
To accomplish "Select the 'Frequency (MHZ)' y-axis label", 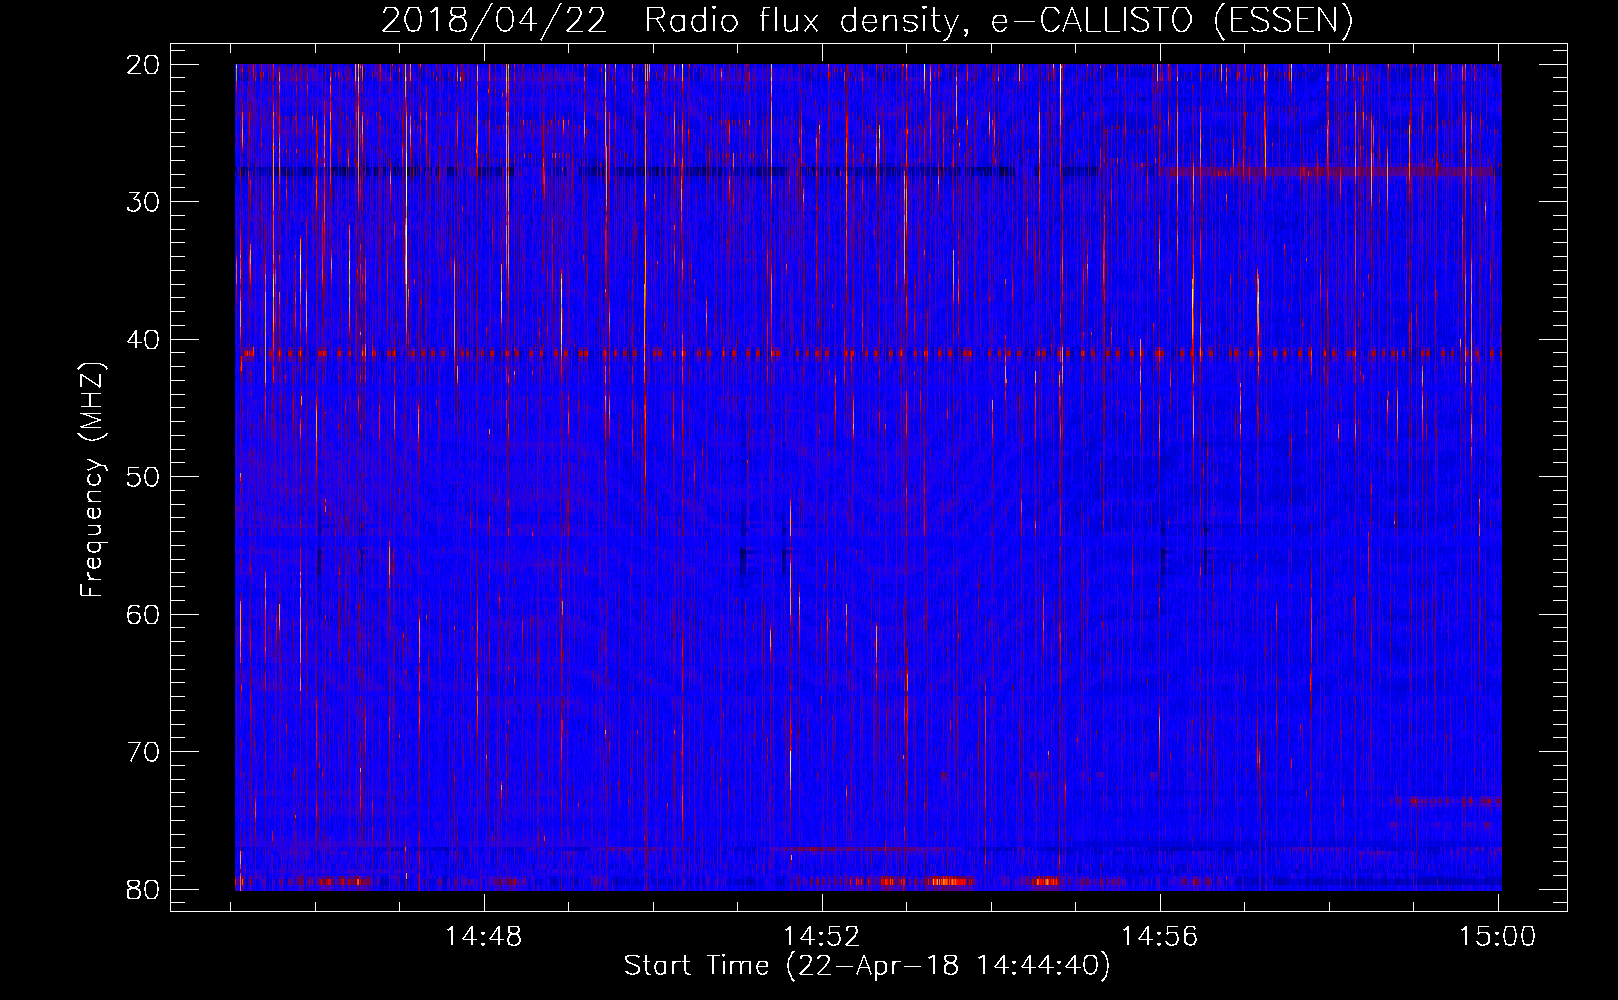I will click(x=92, y=479).
